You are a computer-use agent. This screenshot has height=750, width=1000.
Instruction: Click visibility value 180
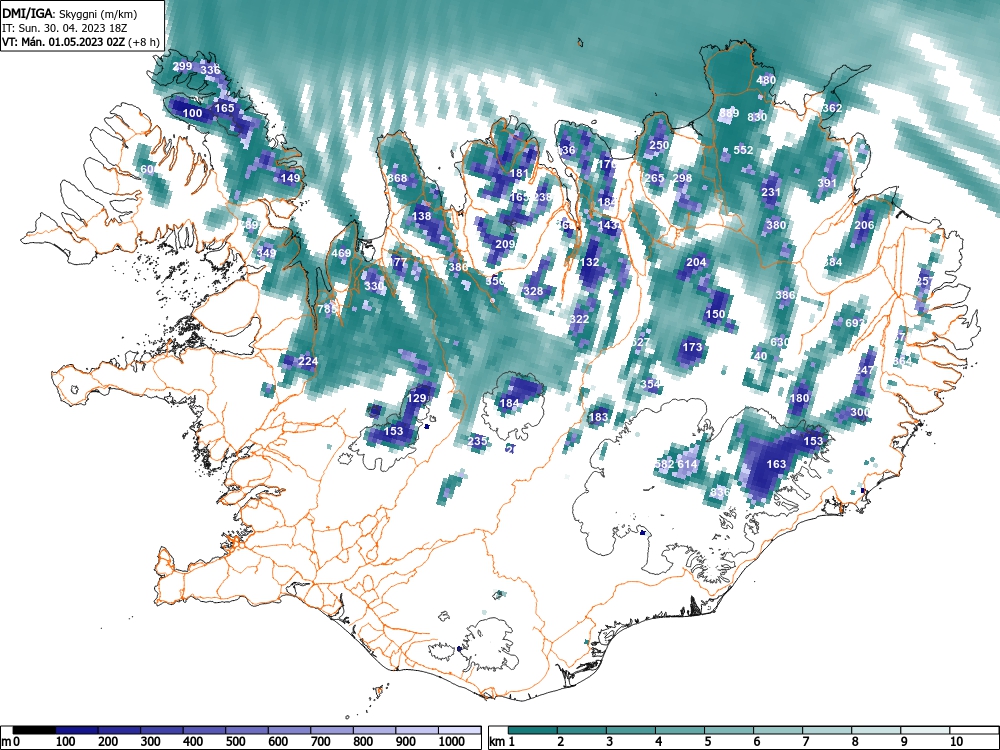[799, 399]
